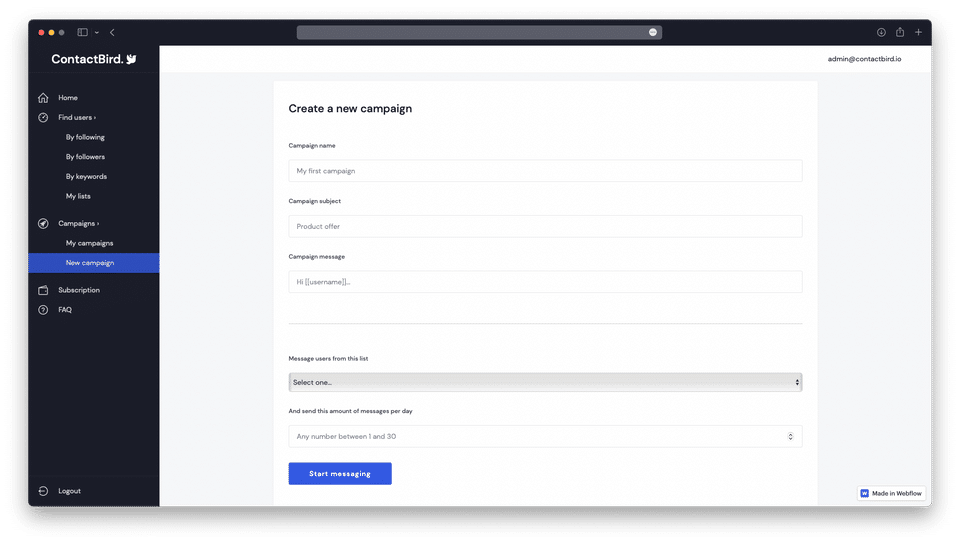Click the 'Create a new campaign' heading

[350, 108]
